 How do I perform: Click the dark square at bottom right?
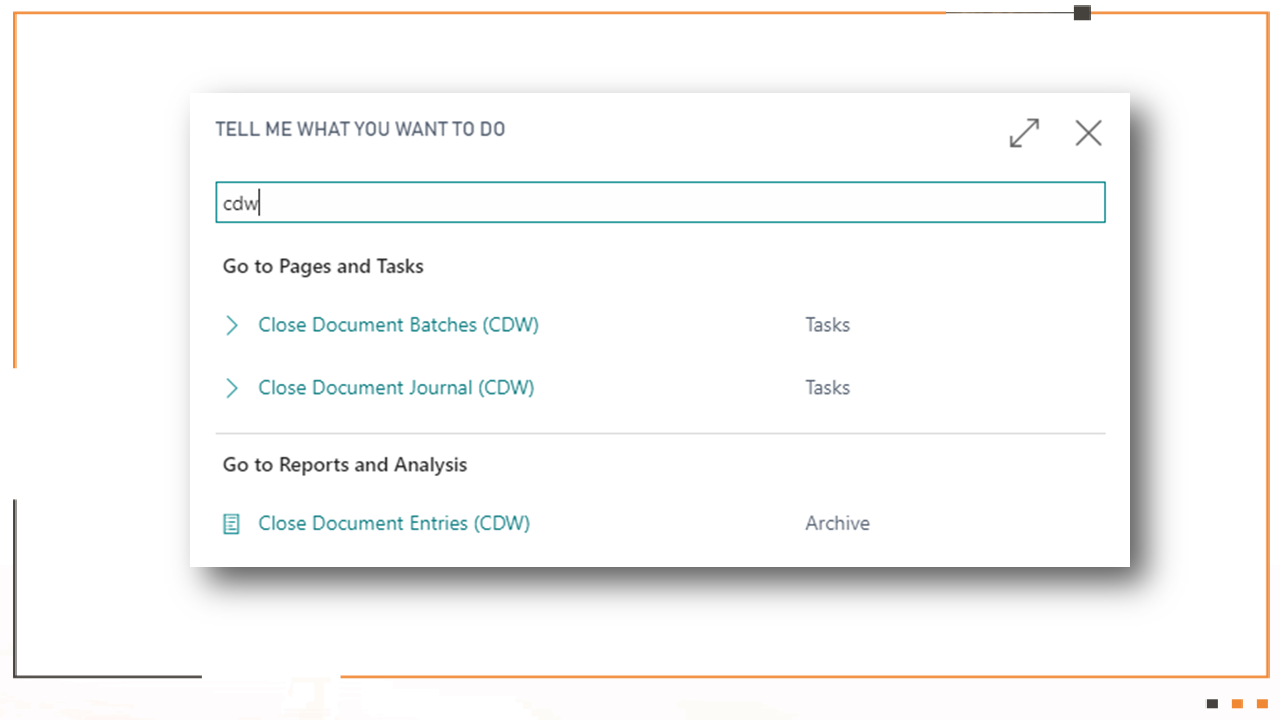pos(1212,704)
